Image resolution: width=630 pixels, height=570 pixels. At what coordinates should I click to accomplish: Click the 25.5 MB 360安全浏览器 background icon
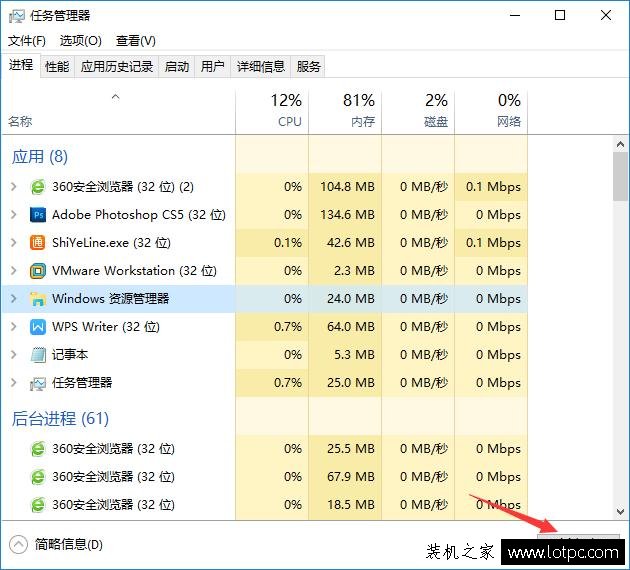coord(38,449)
